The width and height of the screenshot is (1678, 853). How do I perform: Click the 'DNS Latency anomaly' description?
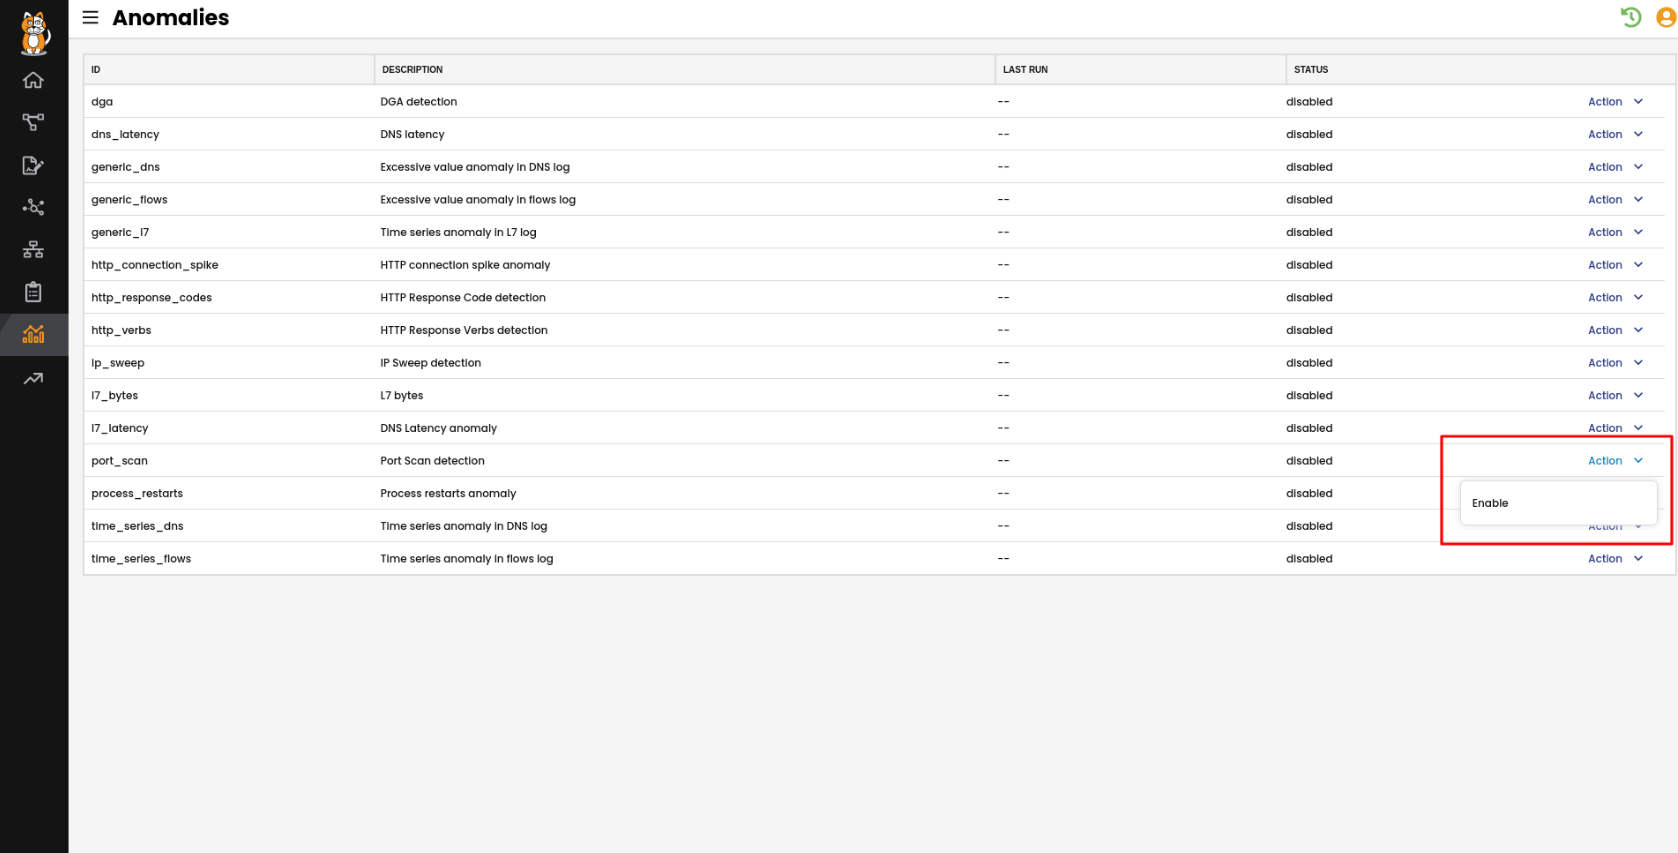(x=438, y=428)
